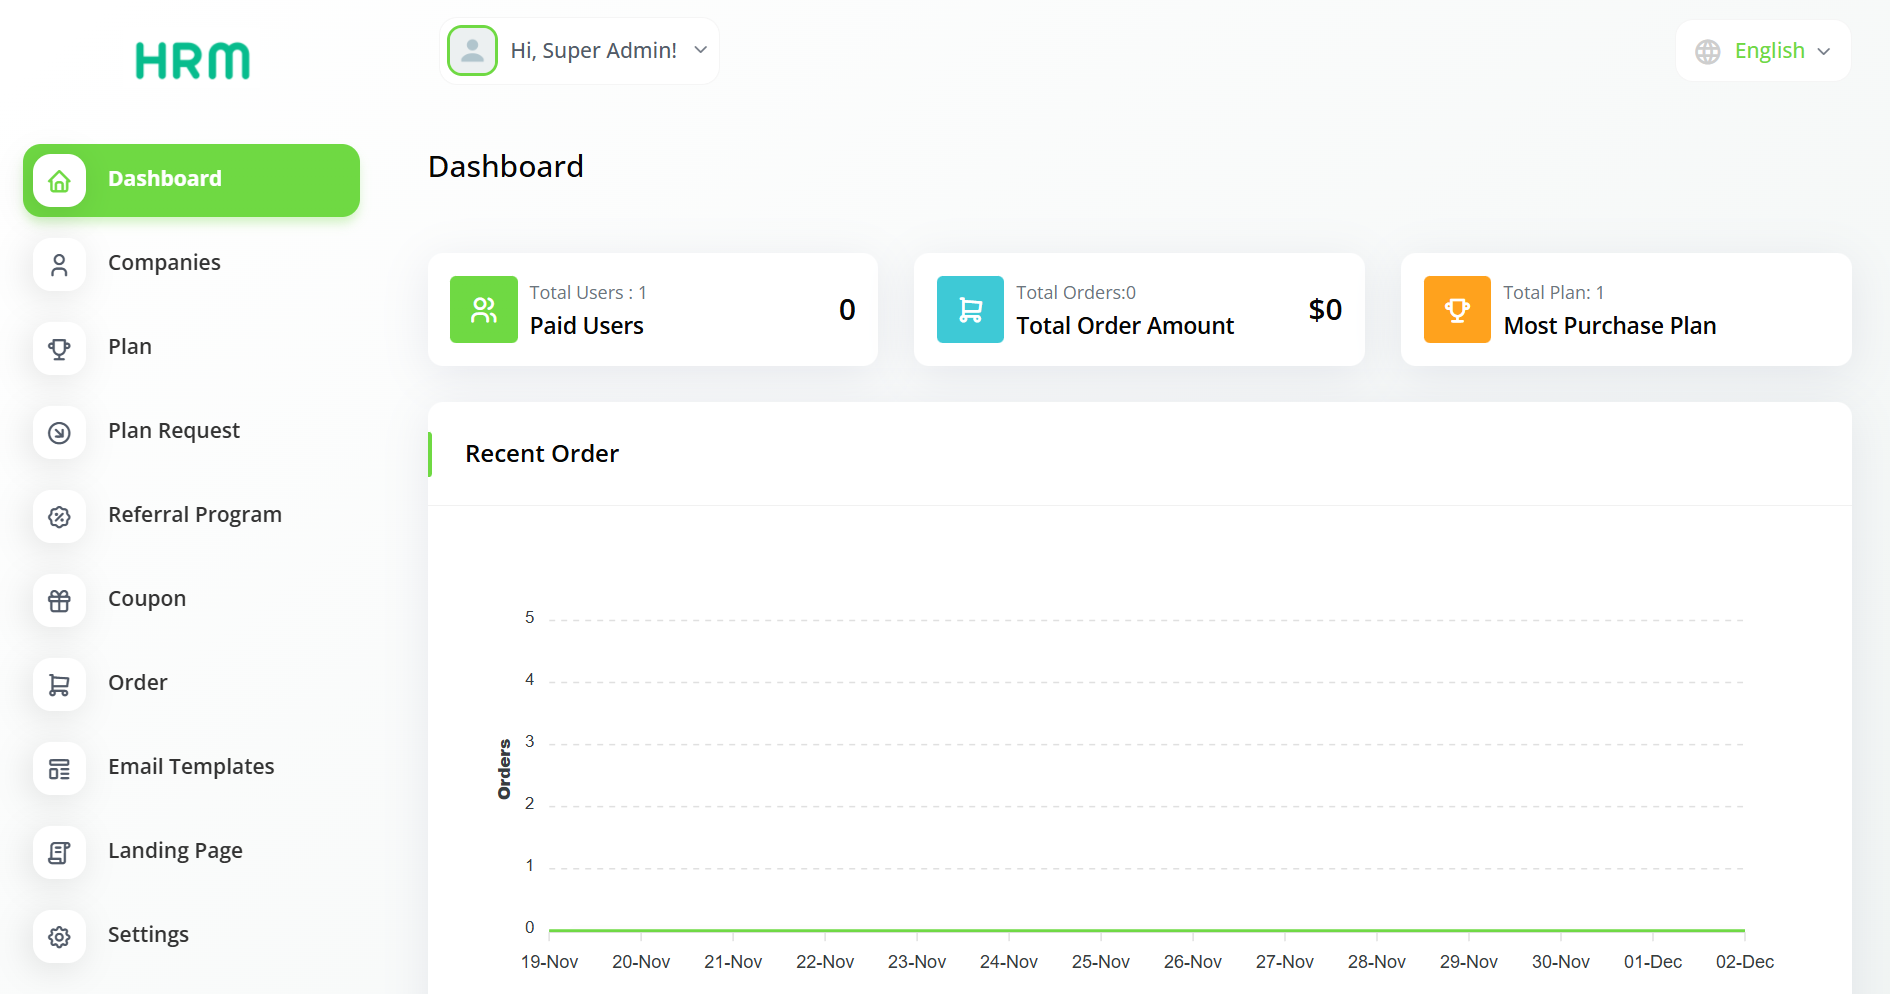Click the orange Most Purchase Plan trophy

1457,310
